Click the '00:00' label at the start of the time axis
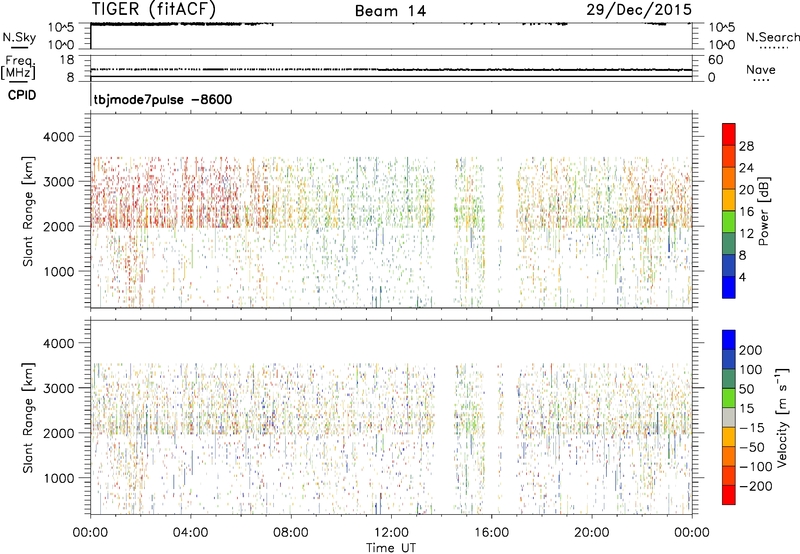The image size is (800, 554). tap(90, 533)
